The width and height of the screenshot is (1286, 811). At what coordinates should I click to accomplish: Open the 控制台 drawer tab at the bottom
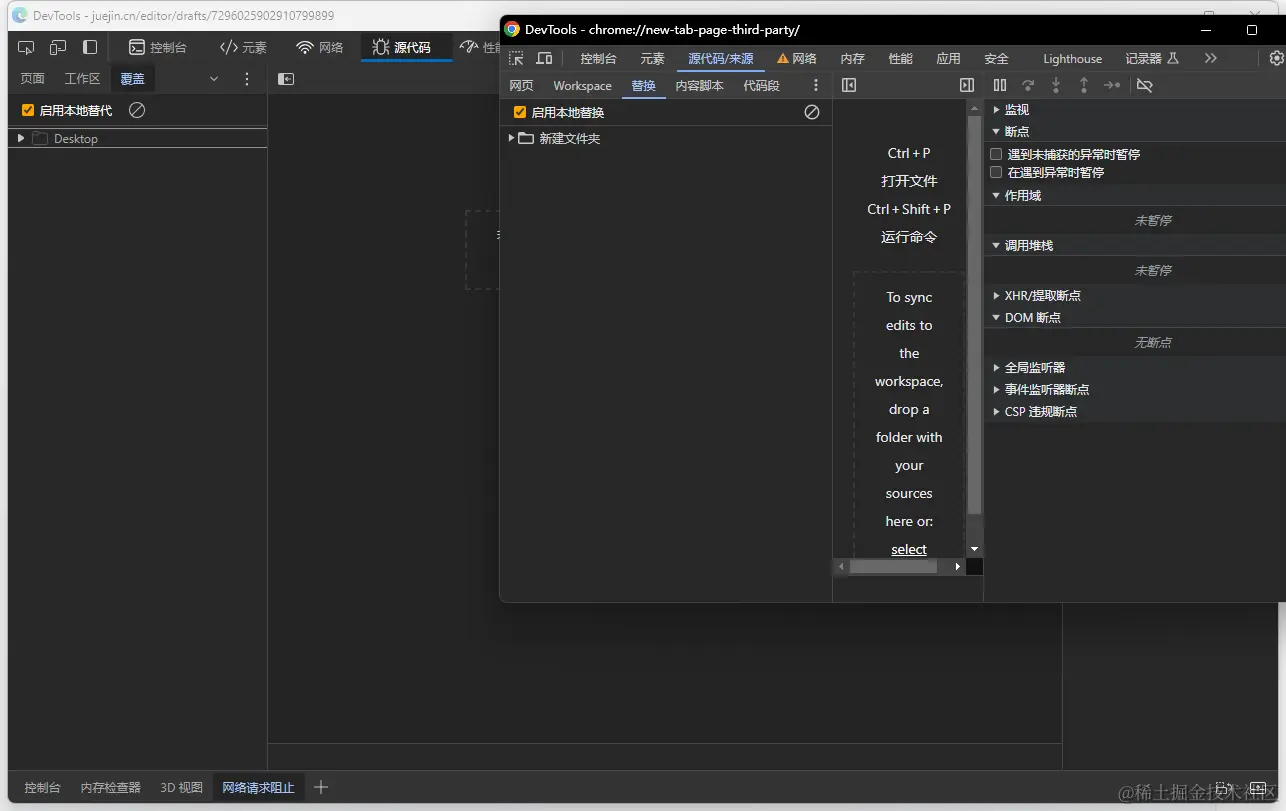(x=43, y=787)
